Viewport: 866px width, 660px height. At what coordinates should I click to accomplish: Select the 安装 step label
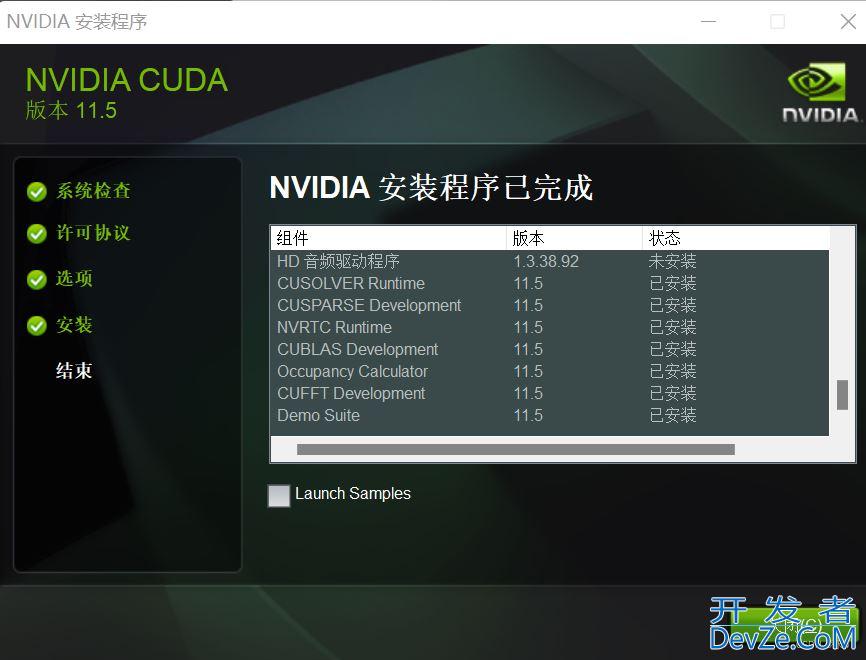click(74, 325)
